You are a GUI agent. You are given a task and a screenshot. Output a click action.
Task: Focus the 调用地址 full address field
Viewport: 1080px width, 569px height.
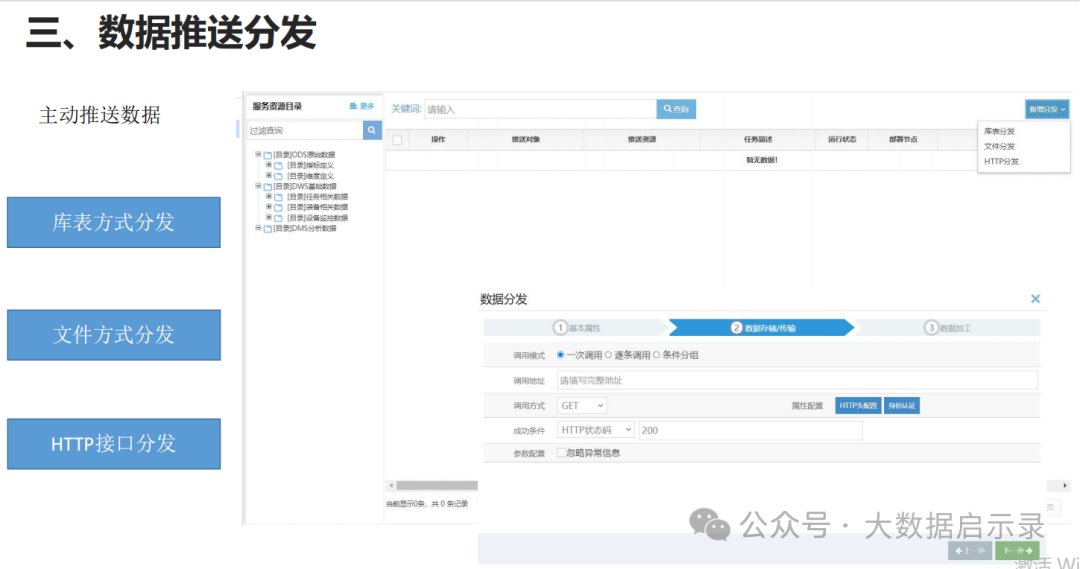tap(797, 380)
